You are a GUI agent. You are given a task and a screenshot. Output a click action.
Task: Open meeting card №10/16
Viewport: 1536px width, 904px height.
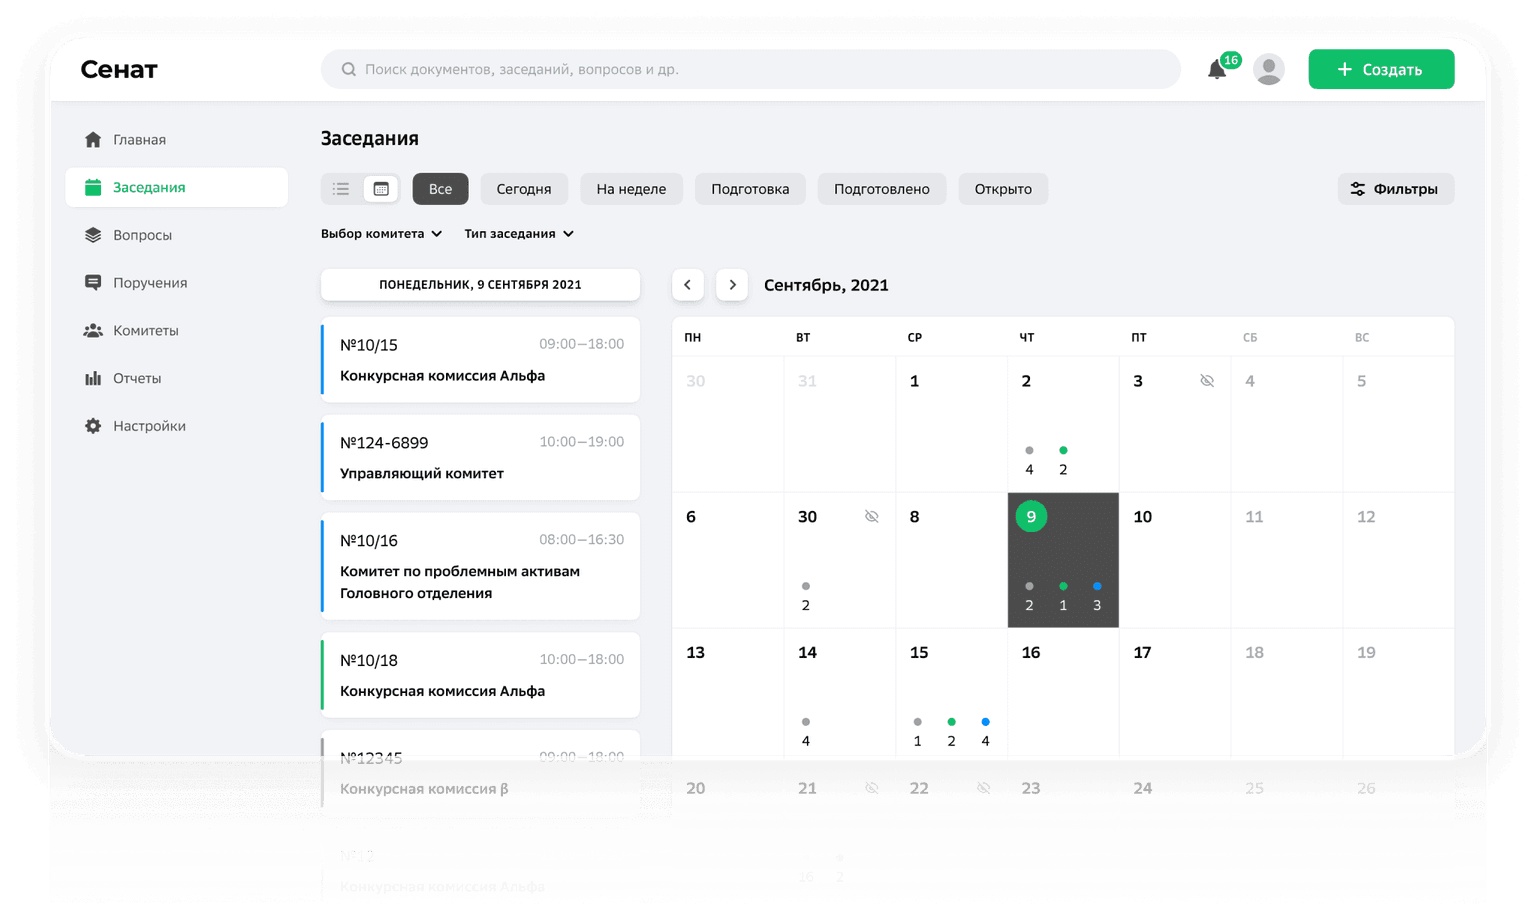[x=480, y=567]
